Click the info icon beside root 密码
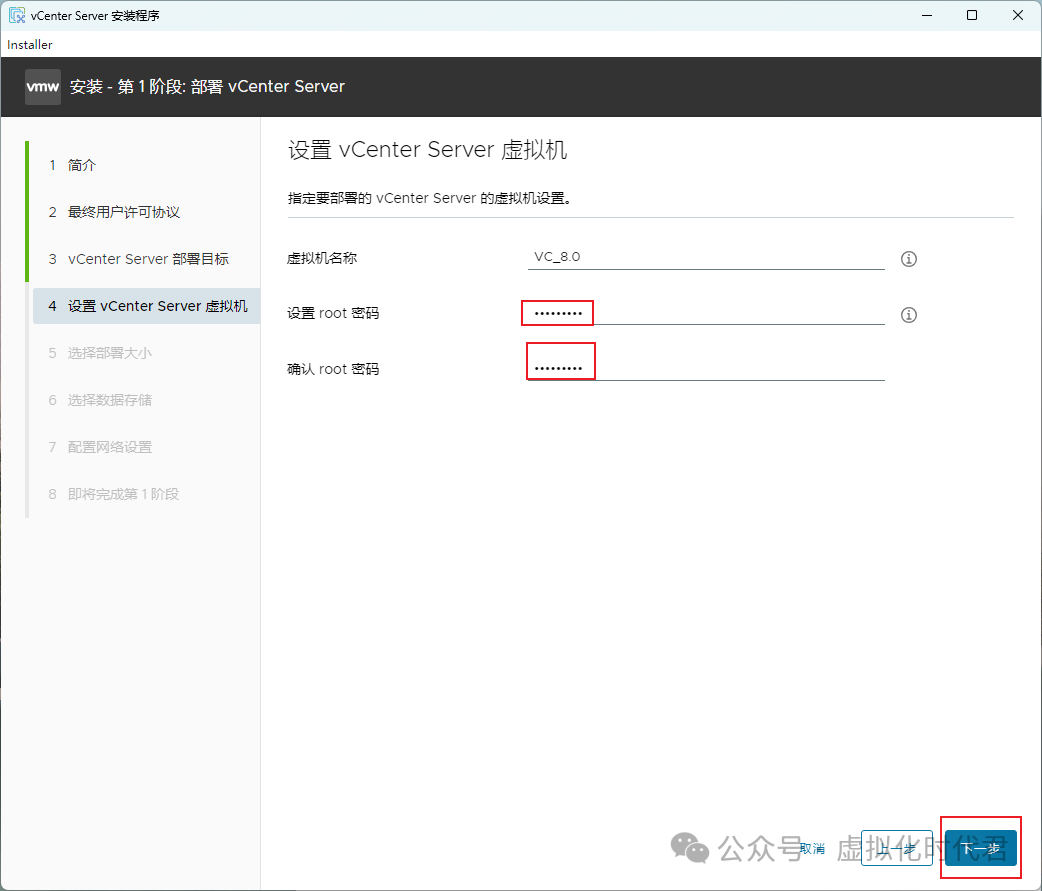Screen dimensions: 1042x891 coord(908,315)
